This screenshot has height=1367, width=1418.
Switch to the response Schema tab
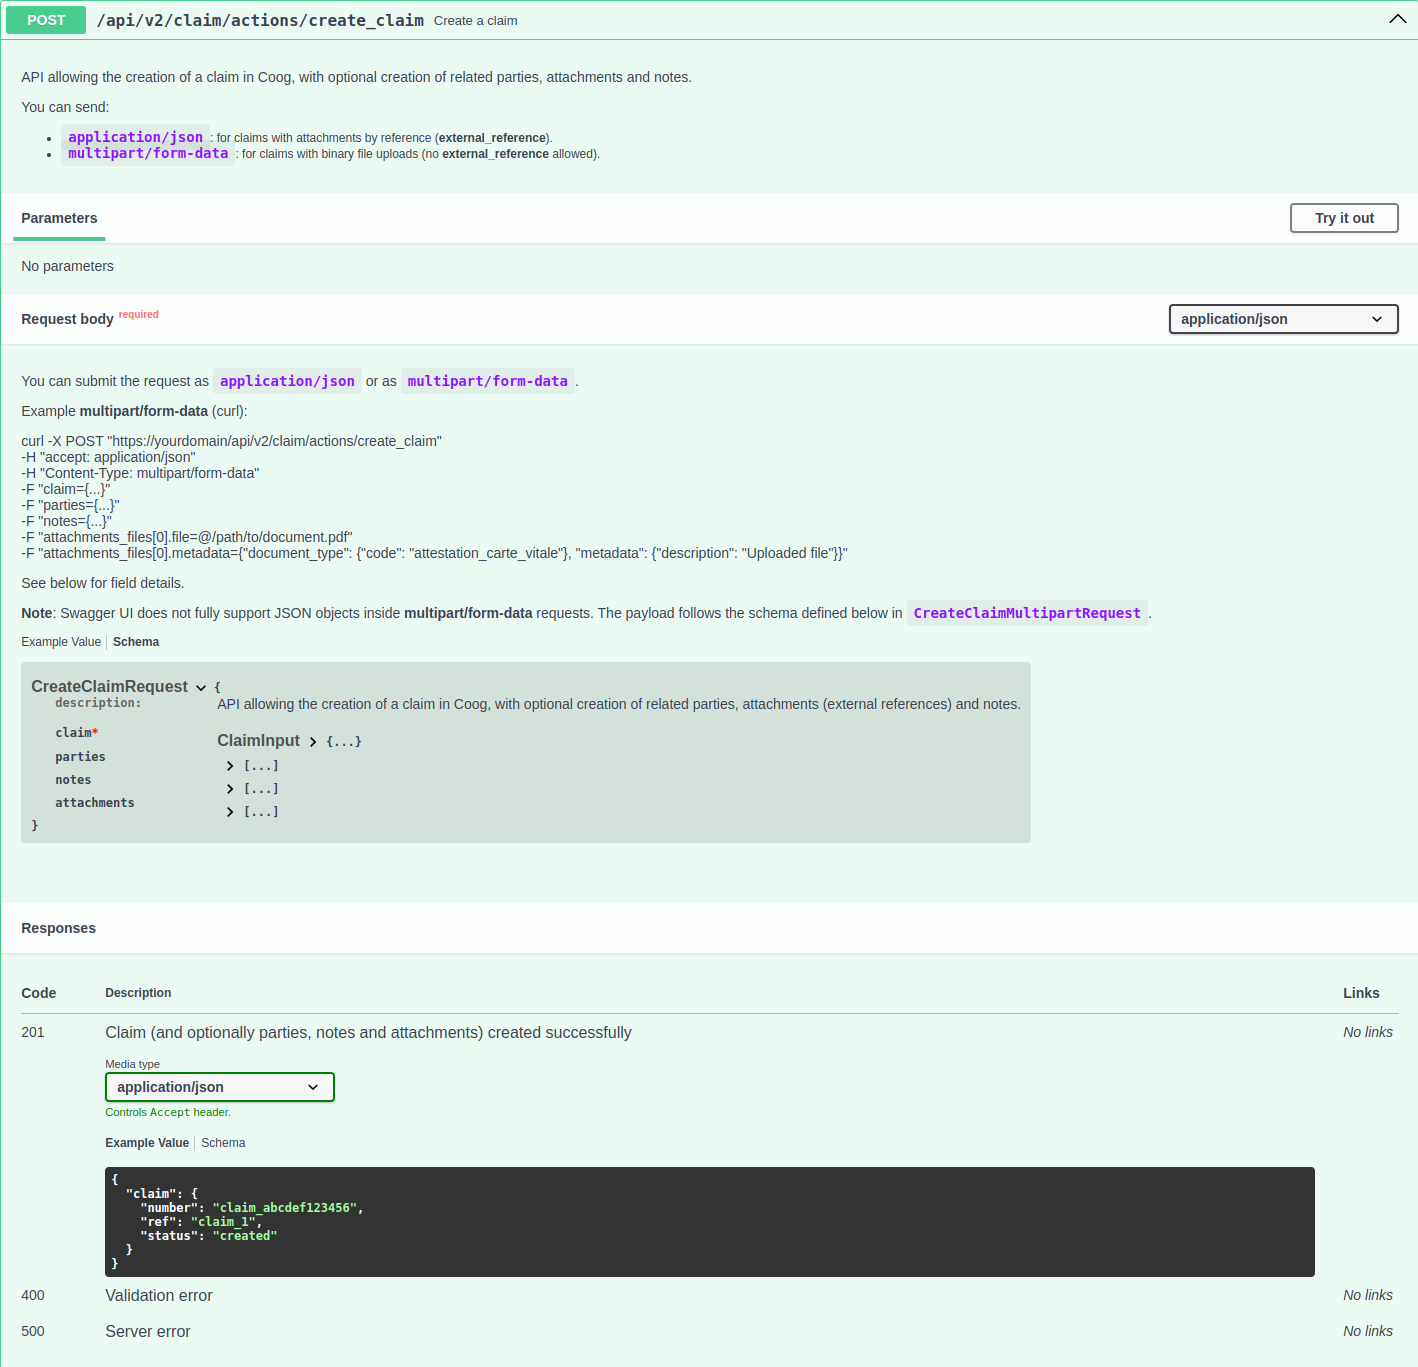223,1143
